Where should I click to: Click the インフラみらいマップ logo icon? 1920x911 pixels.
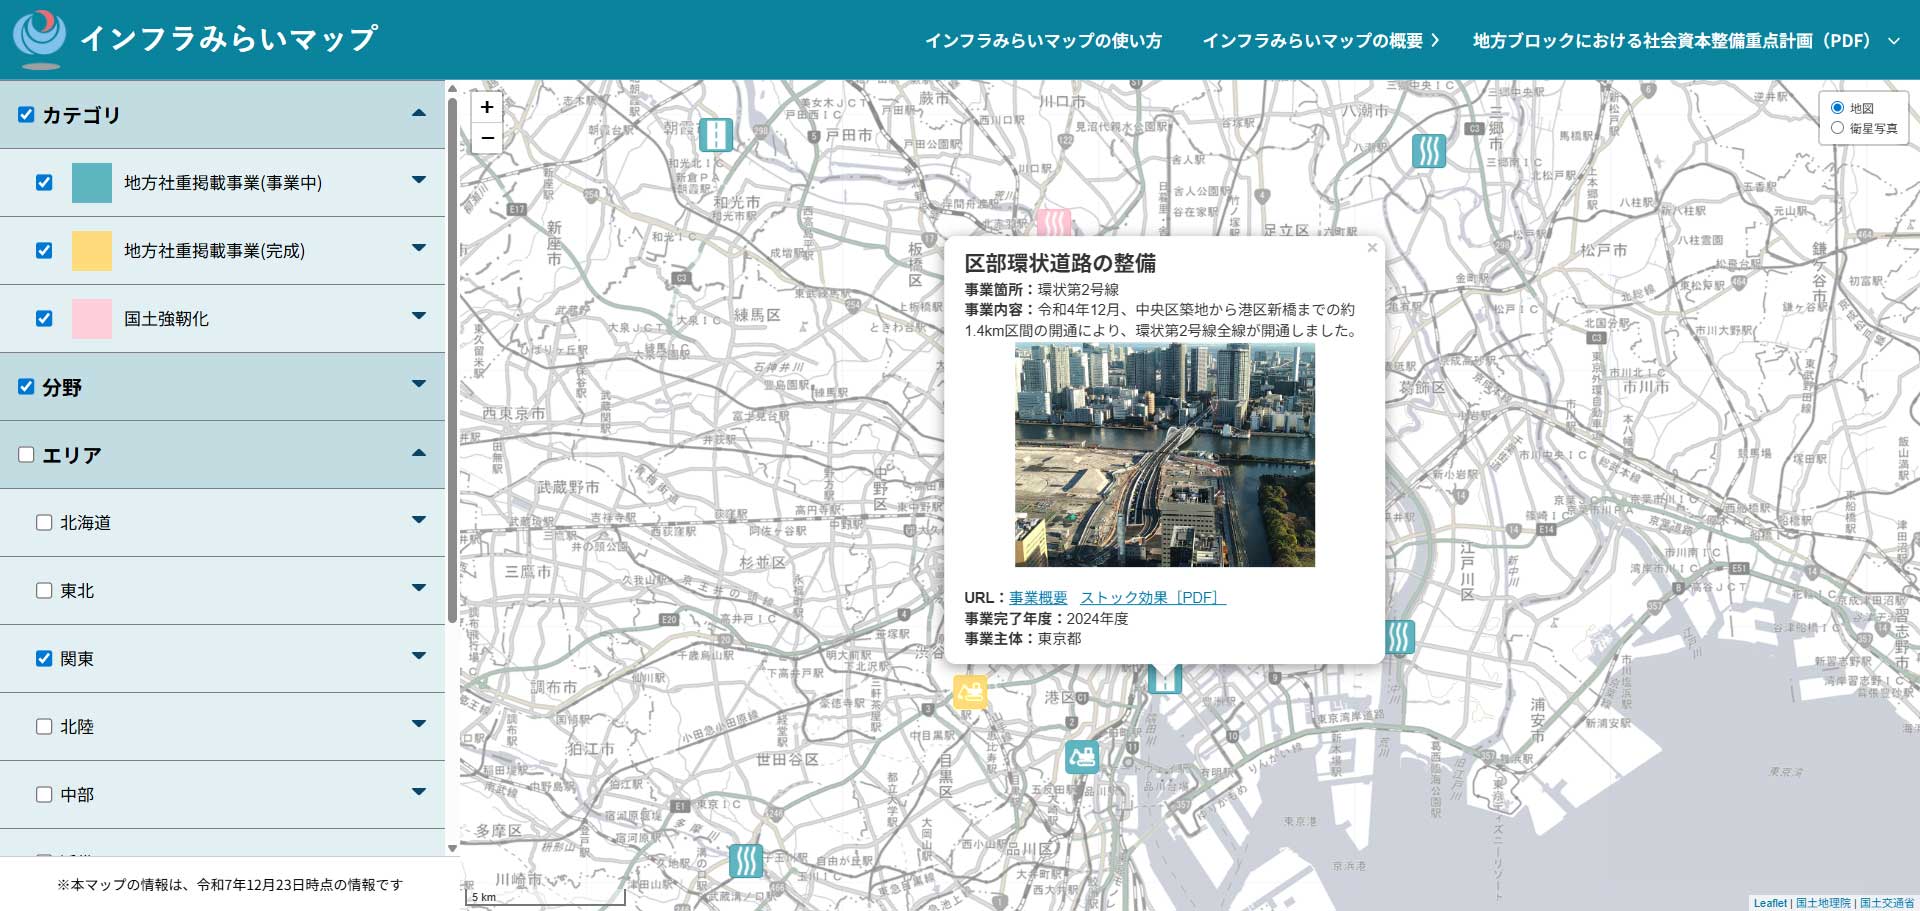tap(38, 38)
